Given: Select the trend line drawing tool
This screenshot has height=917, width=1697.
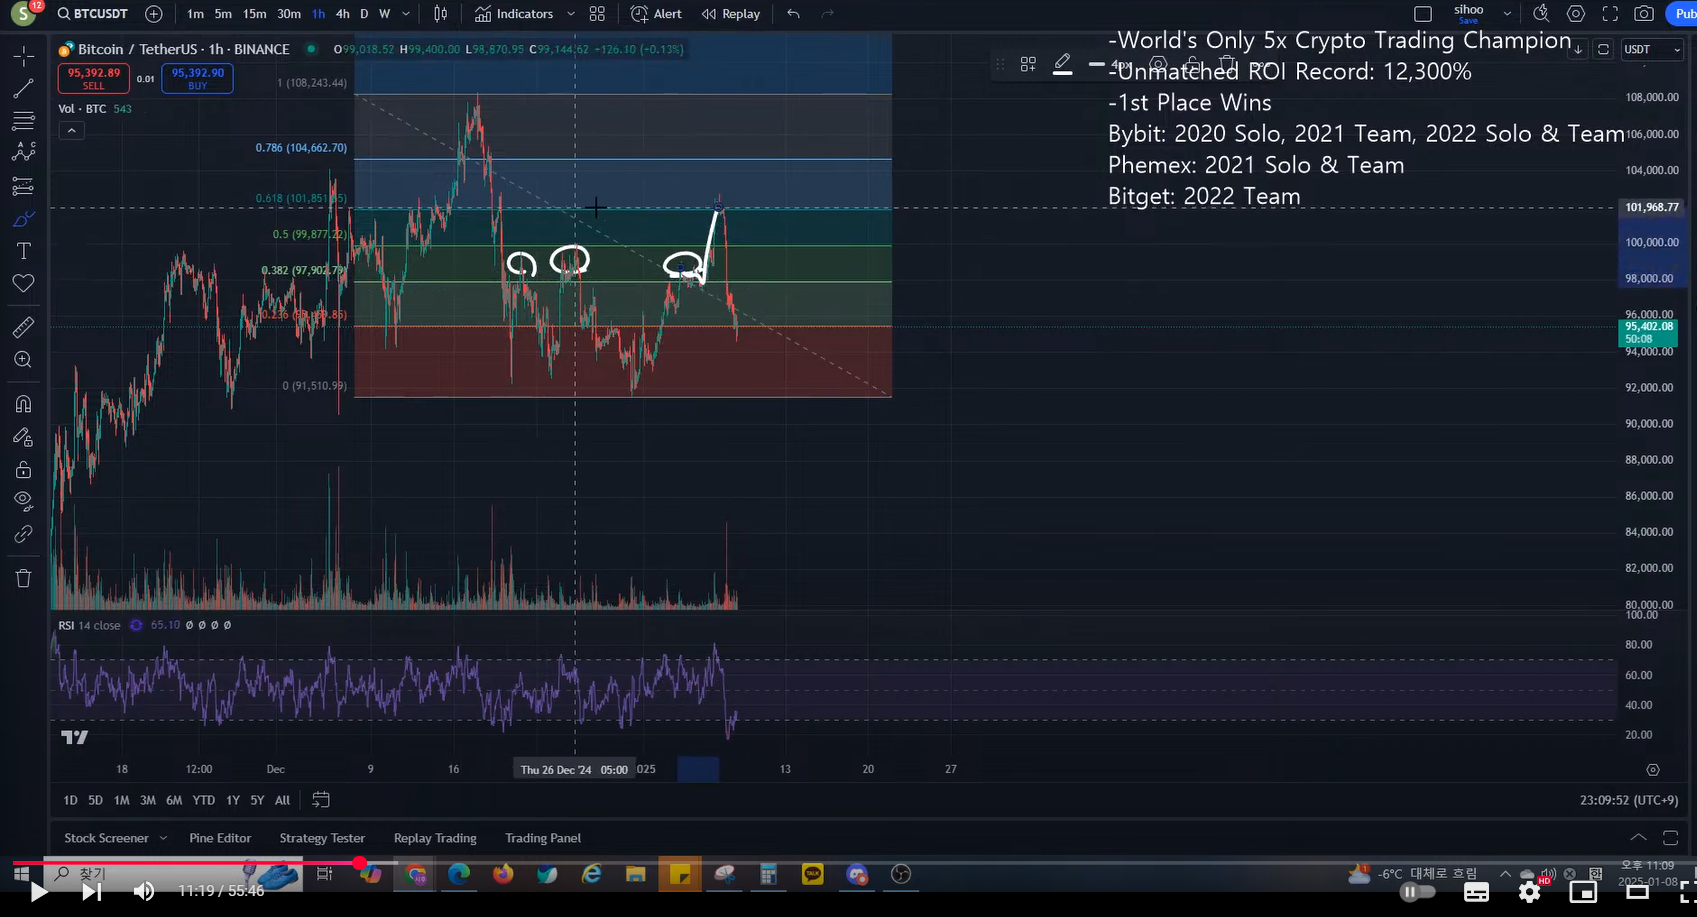Looking at the screenshot, I should [23, 89].
